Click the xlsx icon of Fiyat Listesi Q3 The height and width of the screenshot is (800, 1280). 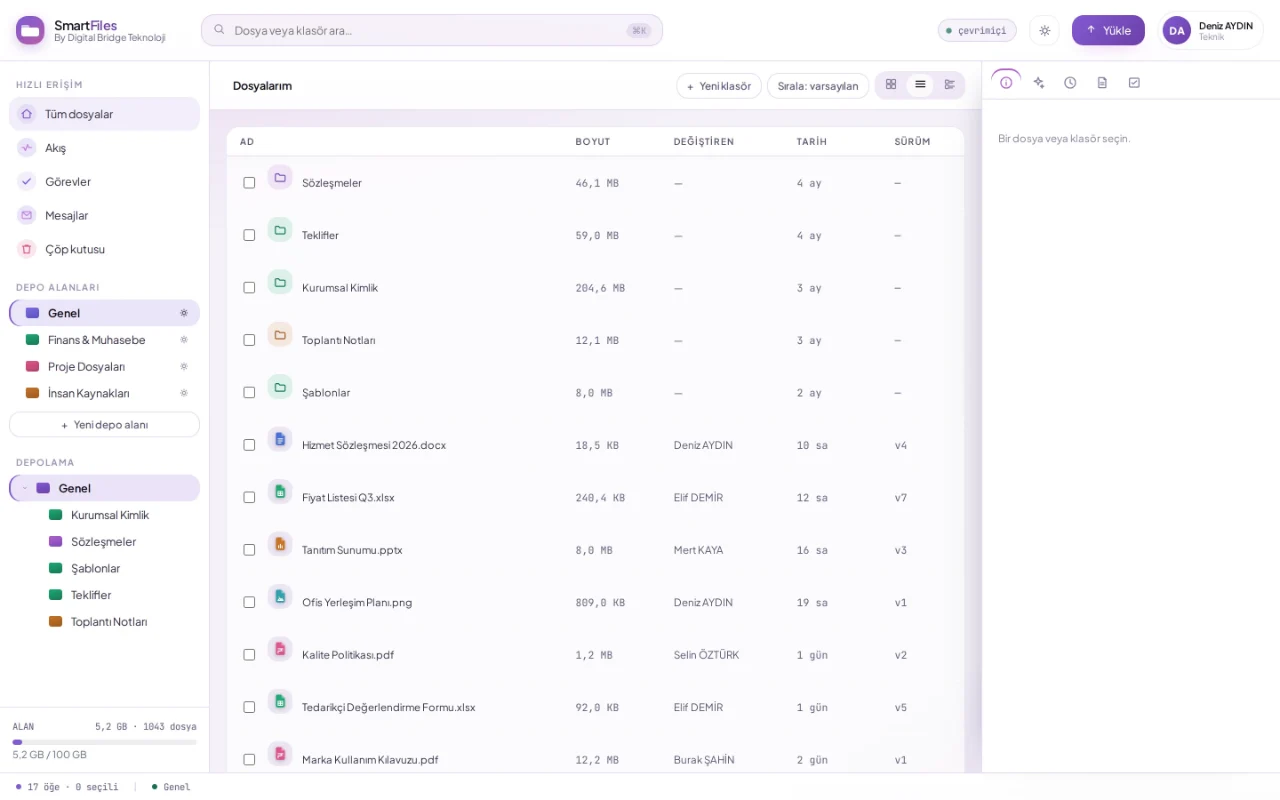280,492
